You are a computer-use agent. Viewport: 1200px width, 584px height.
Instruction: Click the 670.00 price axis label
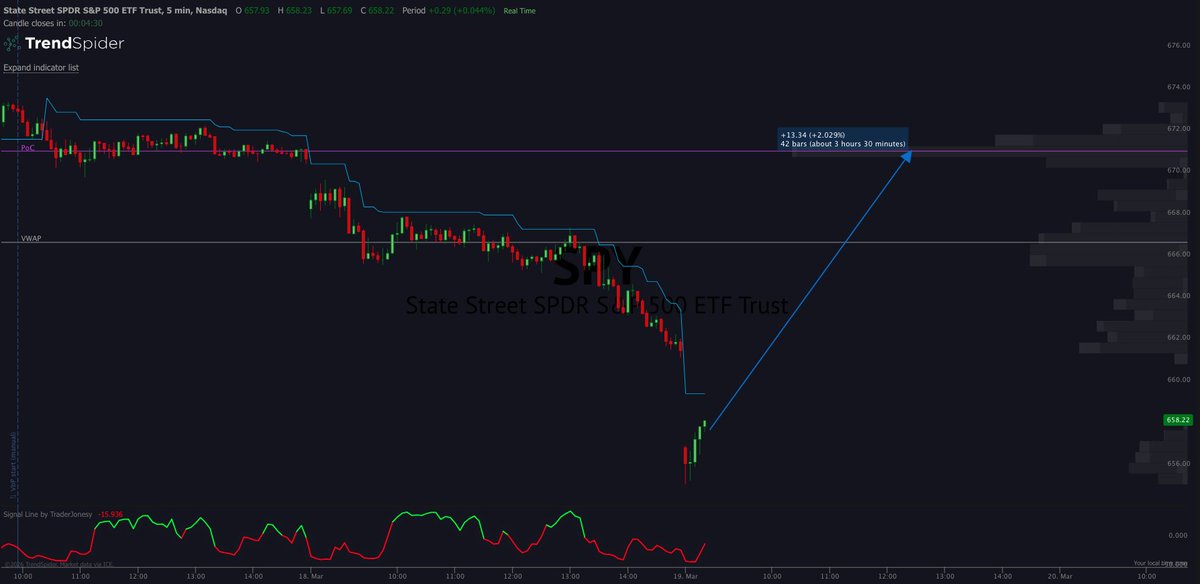pos(1177,171)
